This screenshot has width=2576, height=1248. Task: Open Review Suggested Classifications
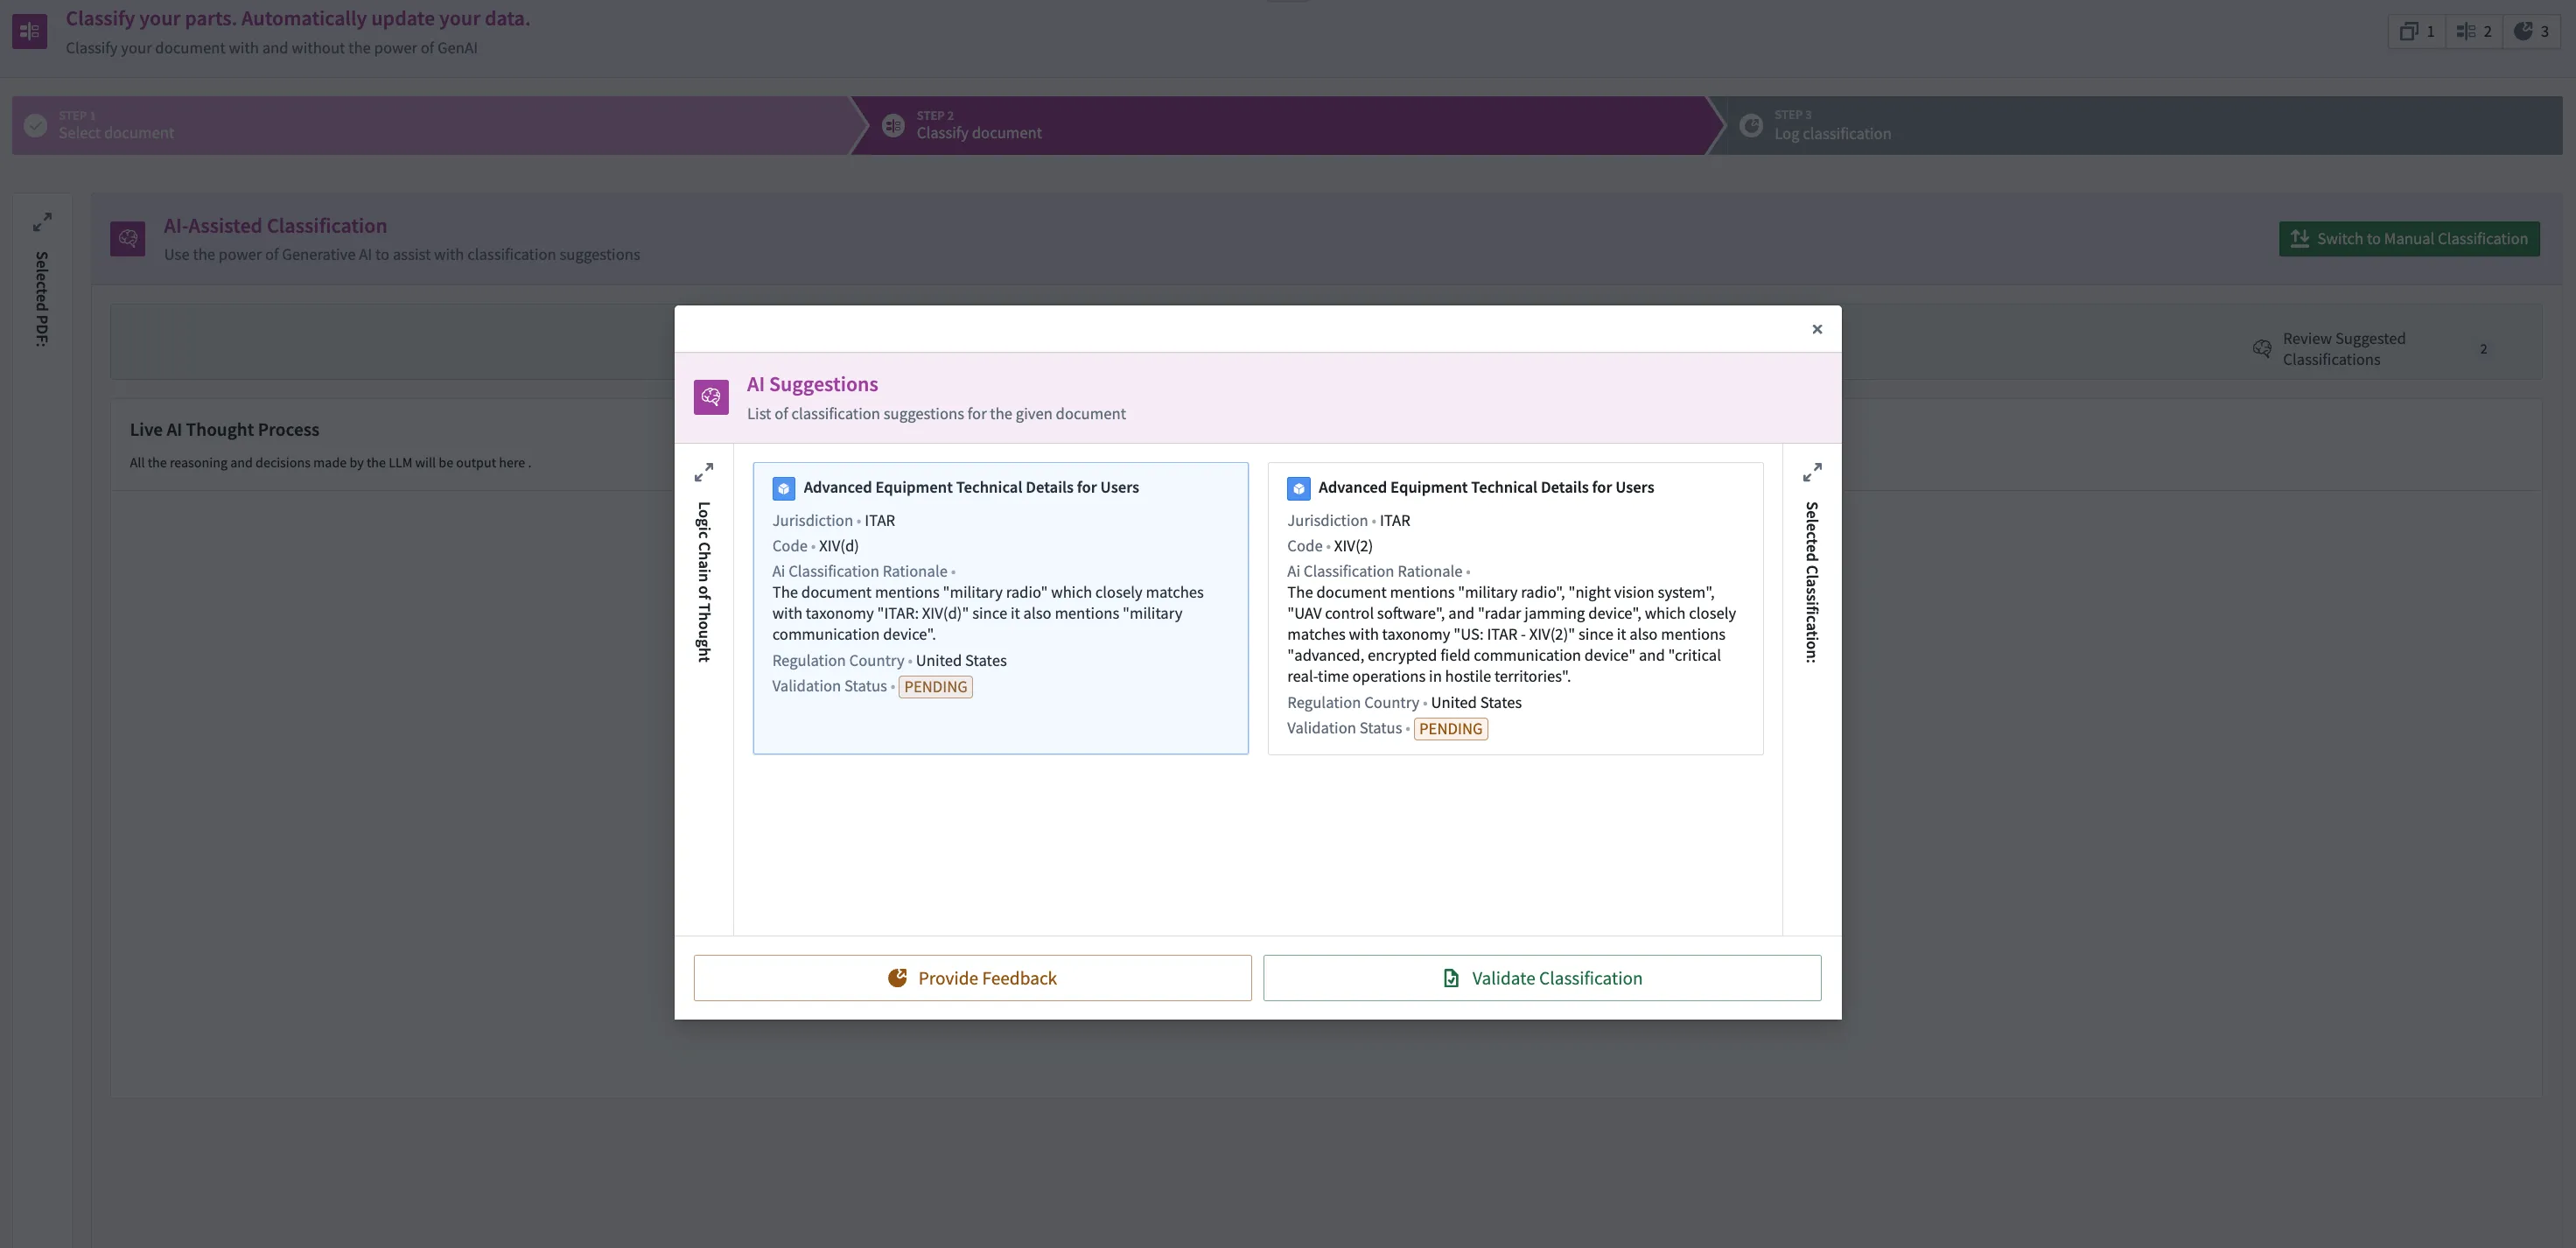click(2343, 349)
